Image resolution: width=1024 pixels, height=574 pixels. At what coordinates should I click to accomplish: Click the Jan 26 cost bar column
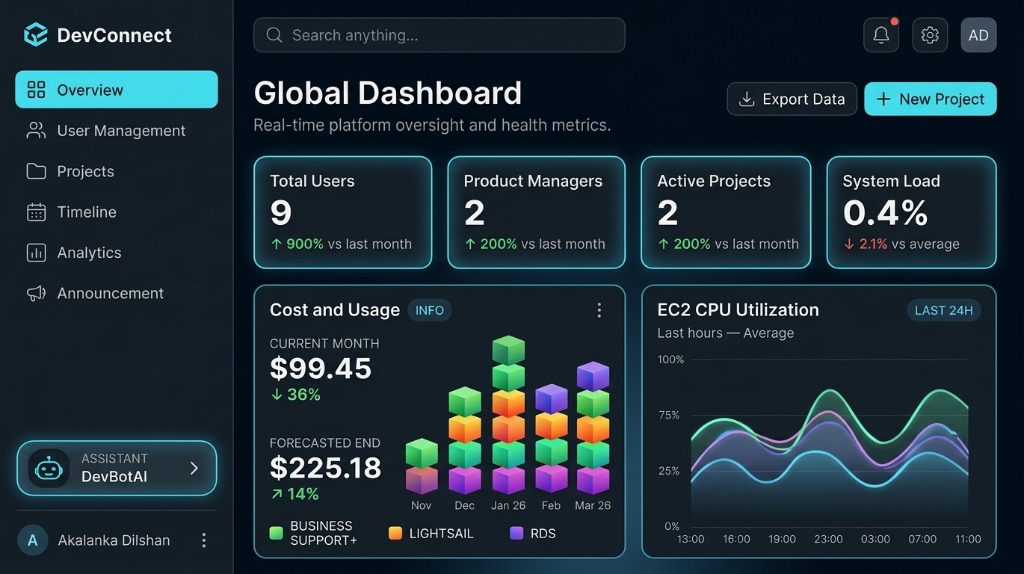[x=508, y=415]
